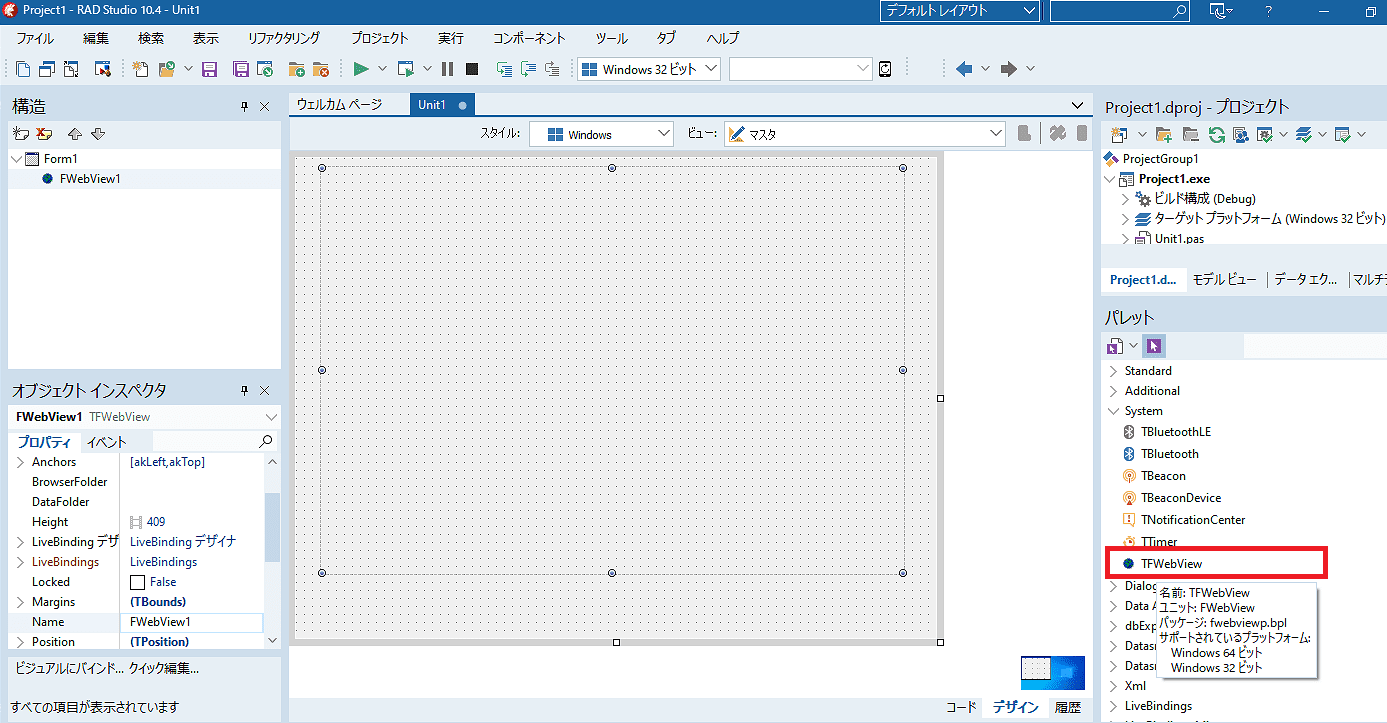Select FWebView1 in the Structure tree
The height and width of the screenshot is (723, 1387).
(90, 179)
